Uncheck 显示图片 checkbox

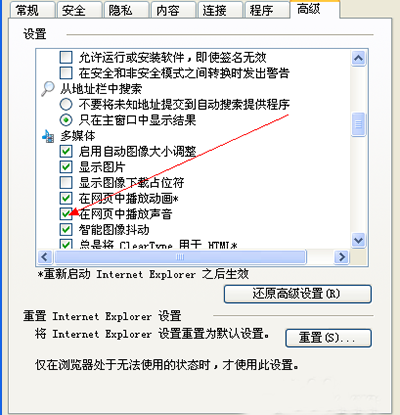(x=66, y=167)
